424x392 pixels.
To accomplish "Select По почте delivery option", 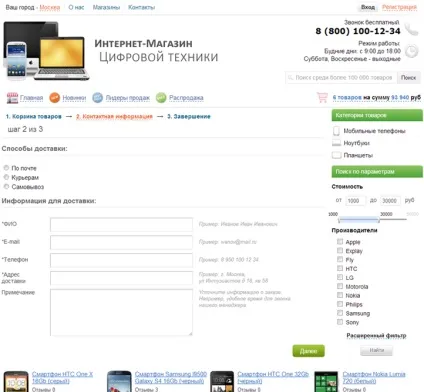I will (6, 168).
